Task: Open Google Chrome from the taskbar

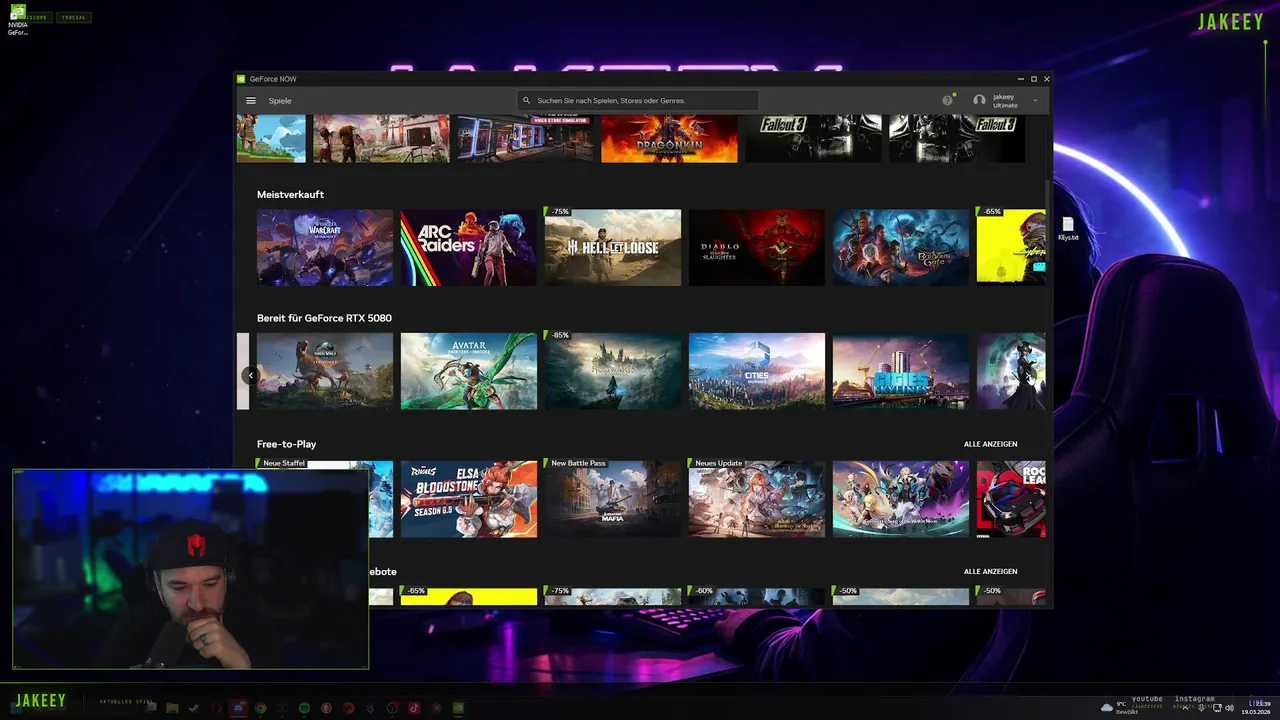Action: point(260,708)
